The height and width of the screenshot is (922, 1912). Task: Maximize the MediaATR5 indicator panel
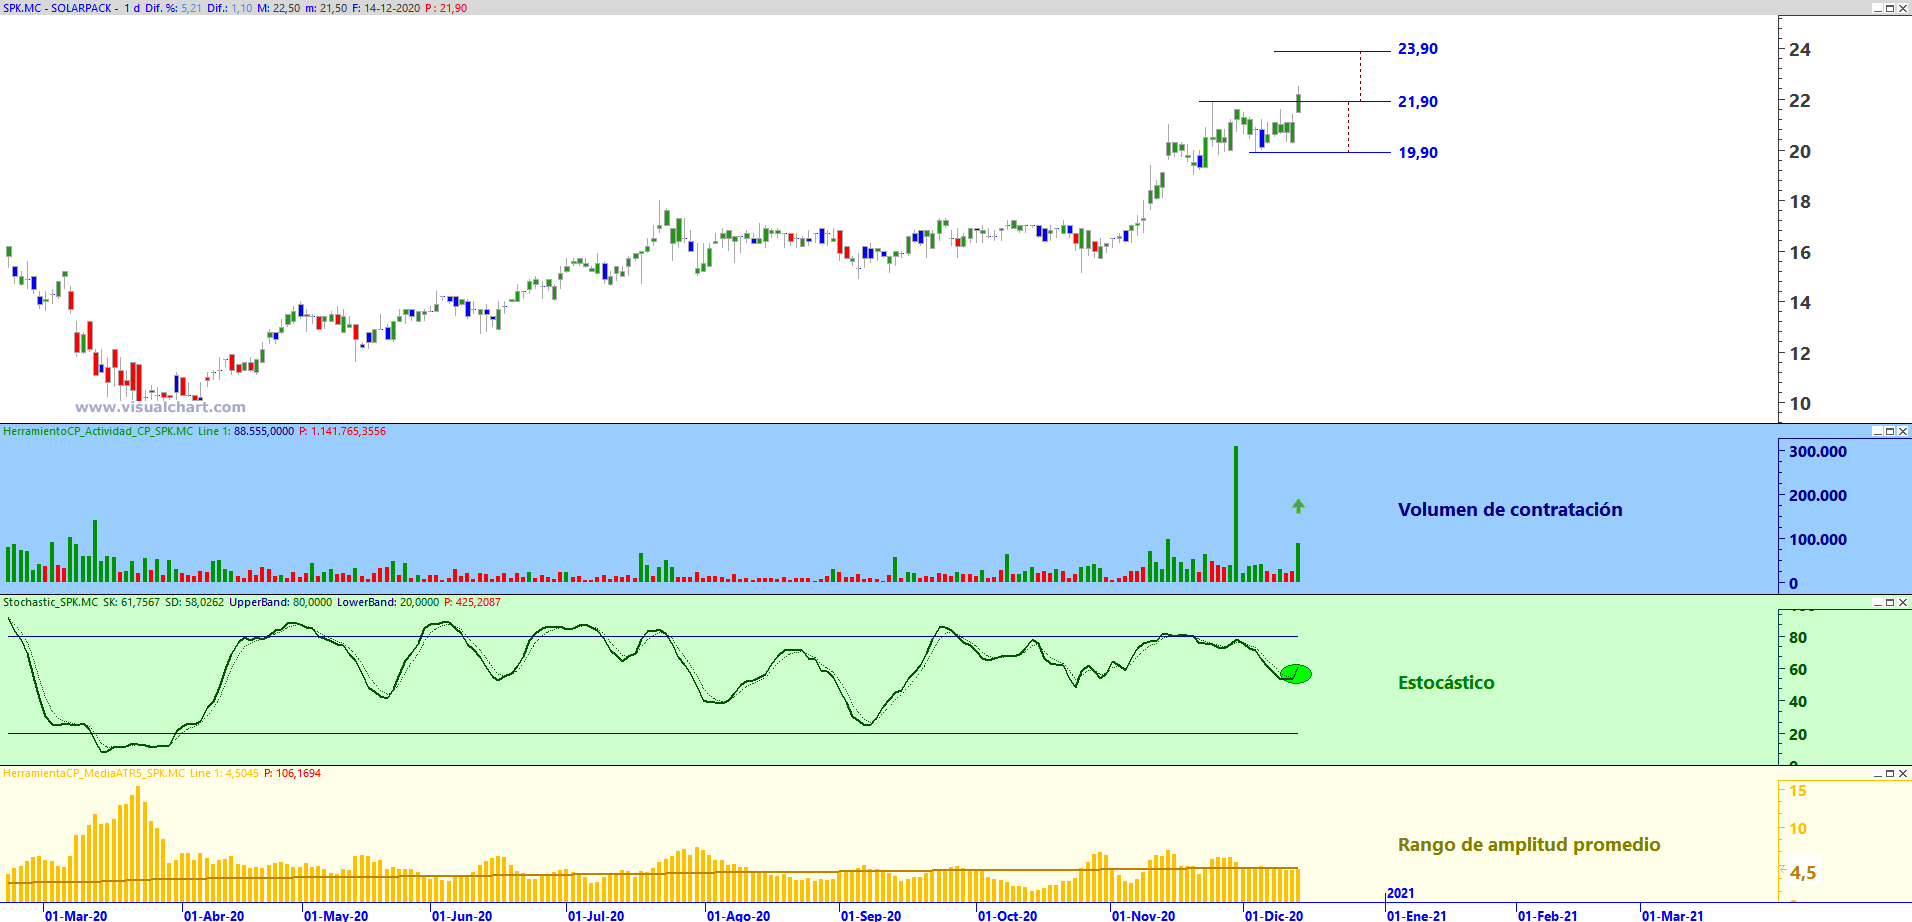pos(1890,773)
